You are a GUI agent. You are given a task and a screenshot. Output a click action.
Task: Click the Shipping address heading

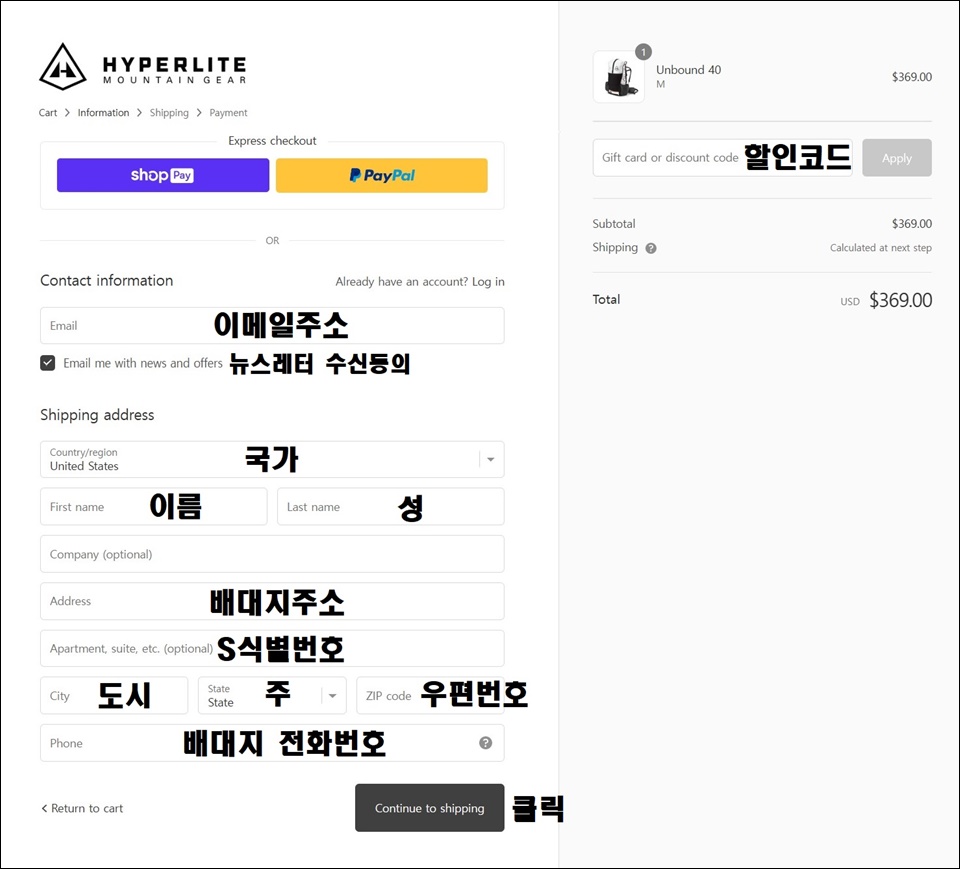click(97, 415)
